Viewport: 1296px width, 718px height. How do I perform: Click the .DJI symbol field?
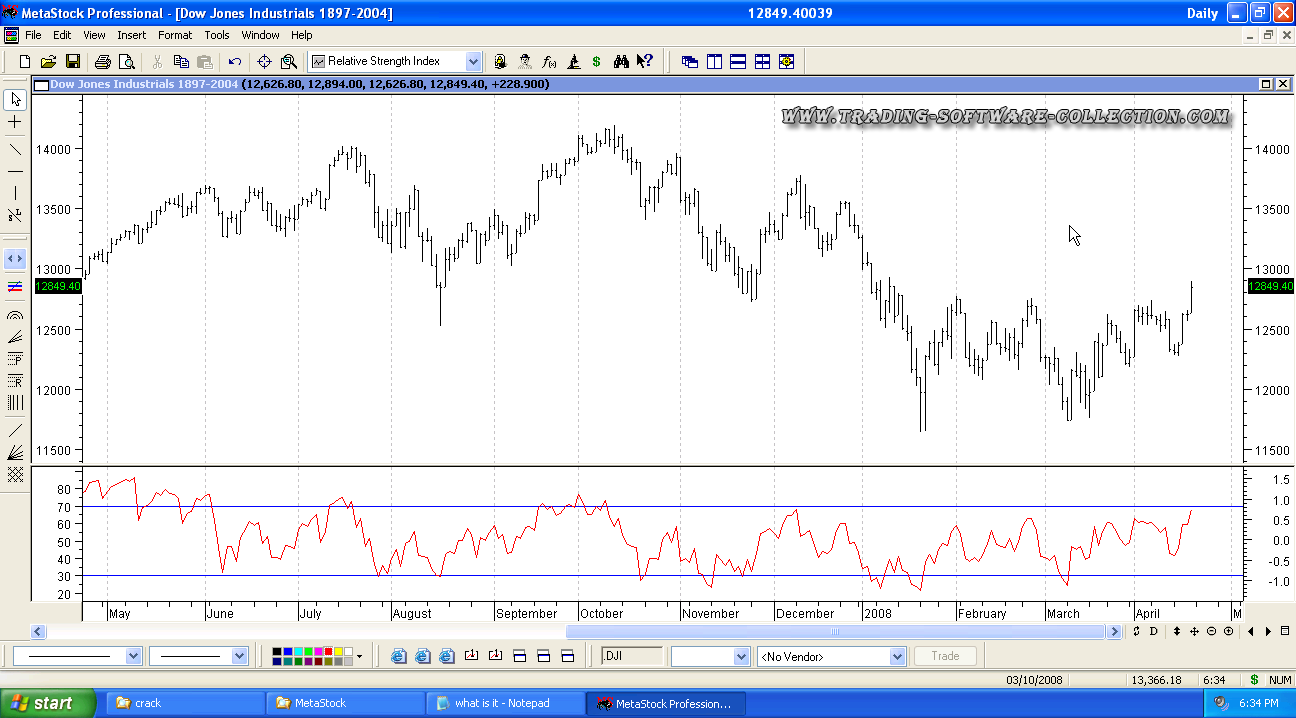(x=632, y=657)
